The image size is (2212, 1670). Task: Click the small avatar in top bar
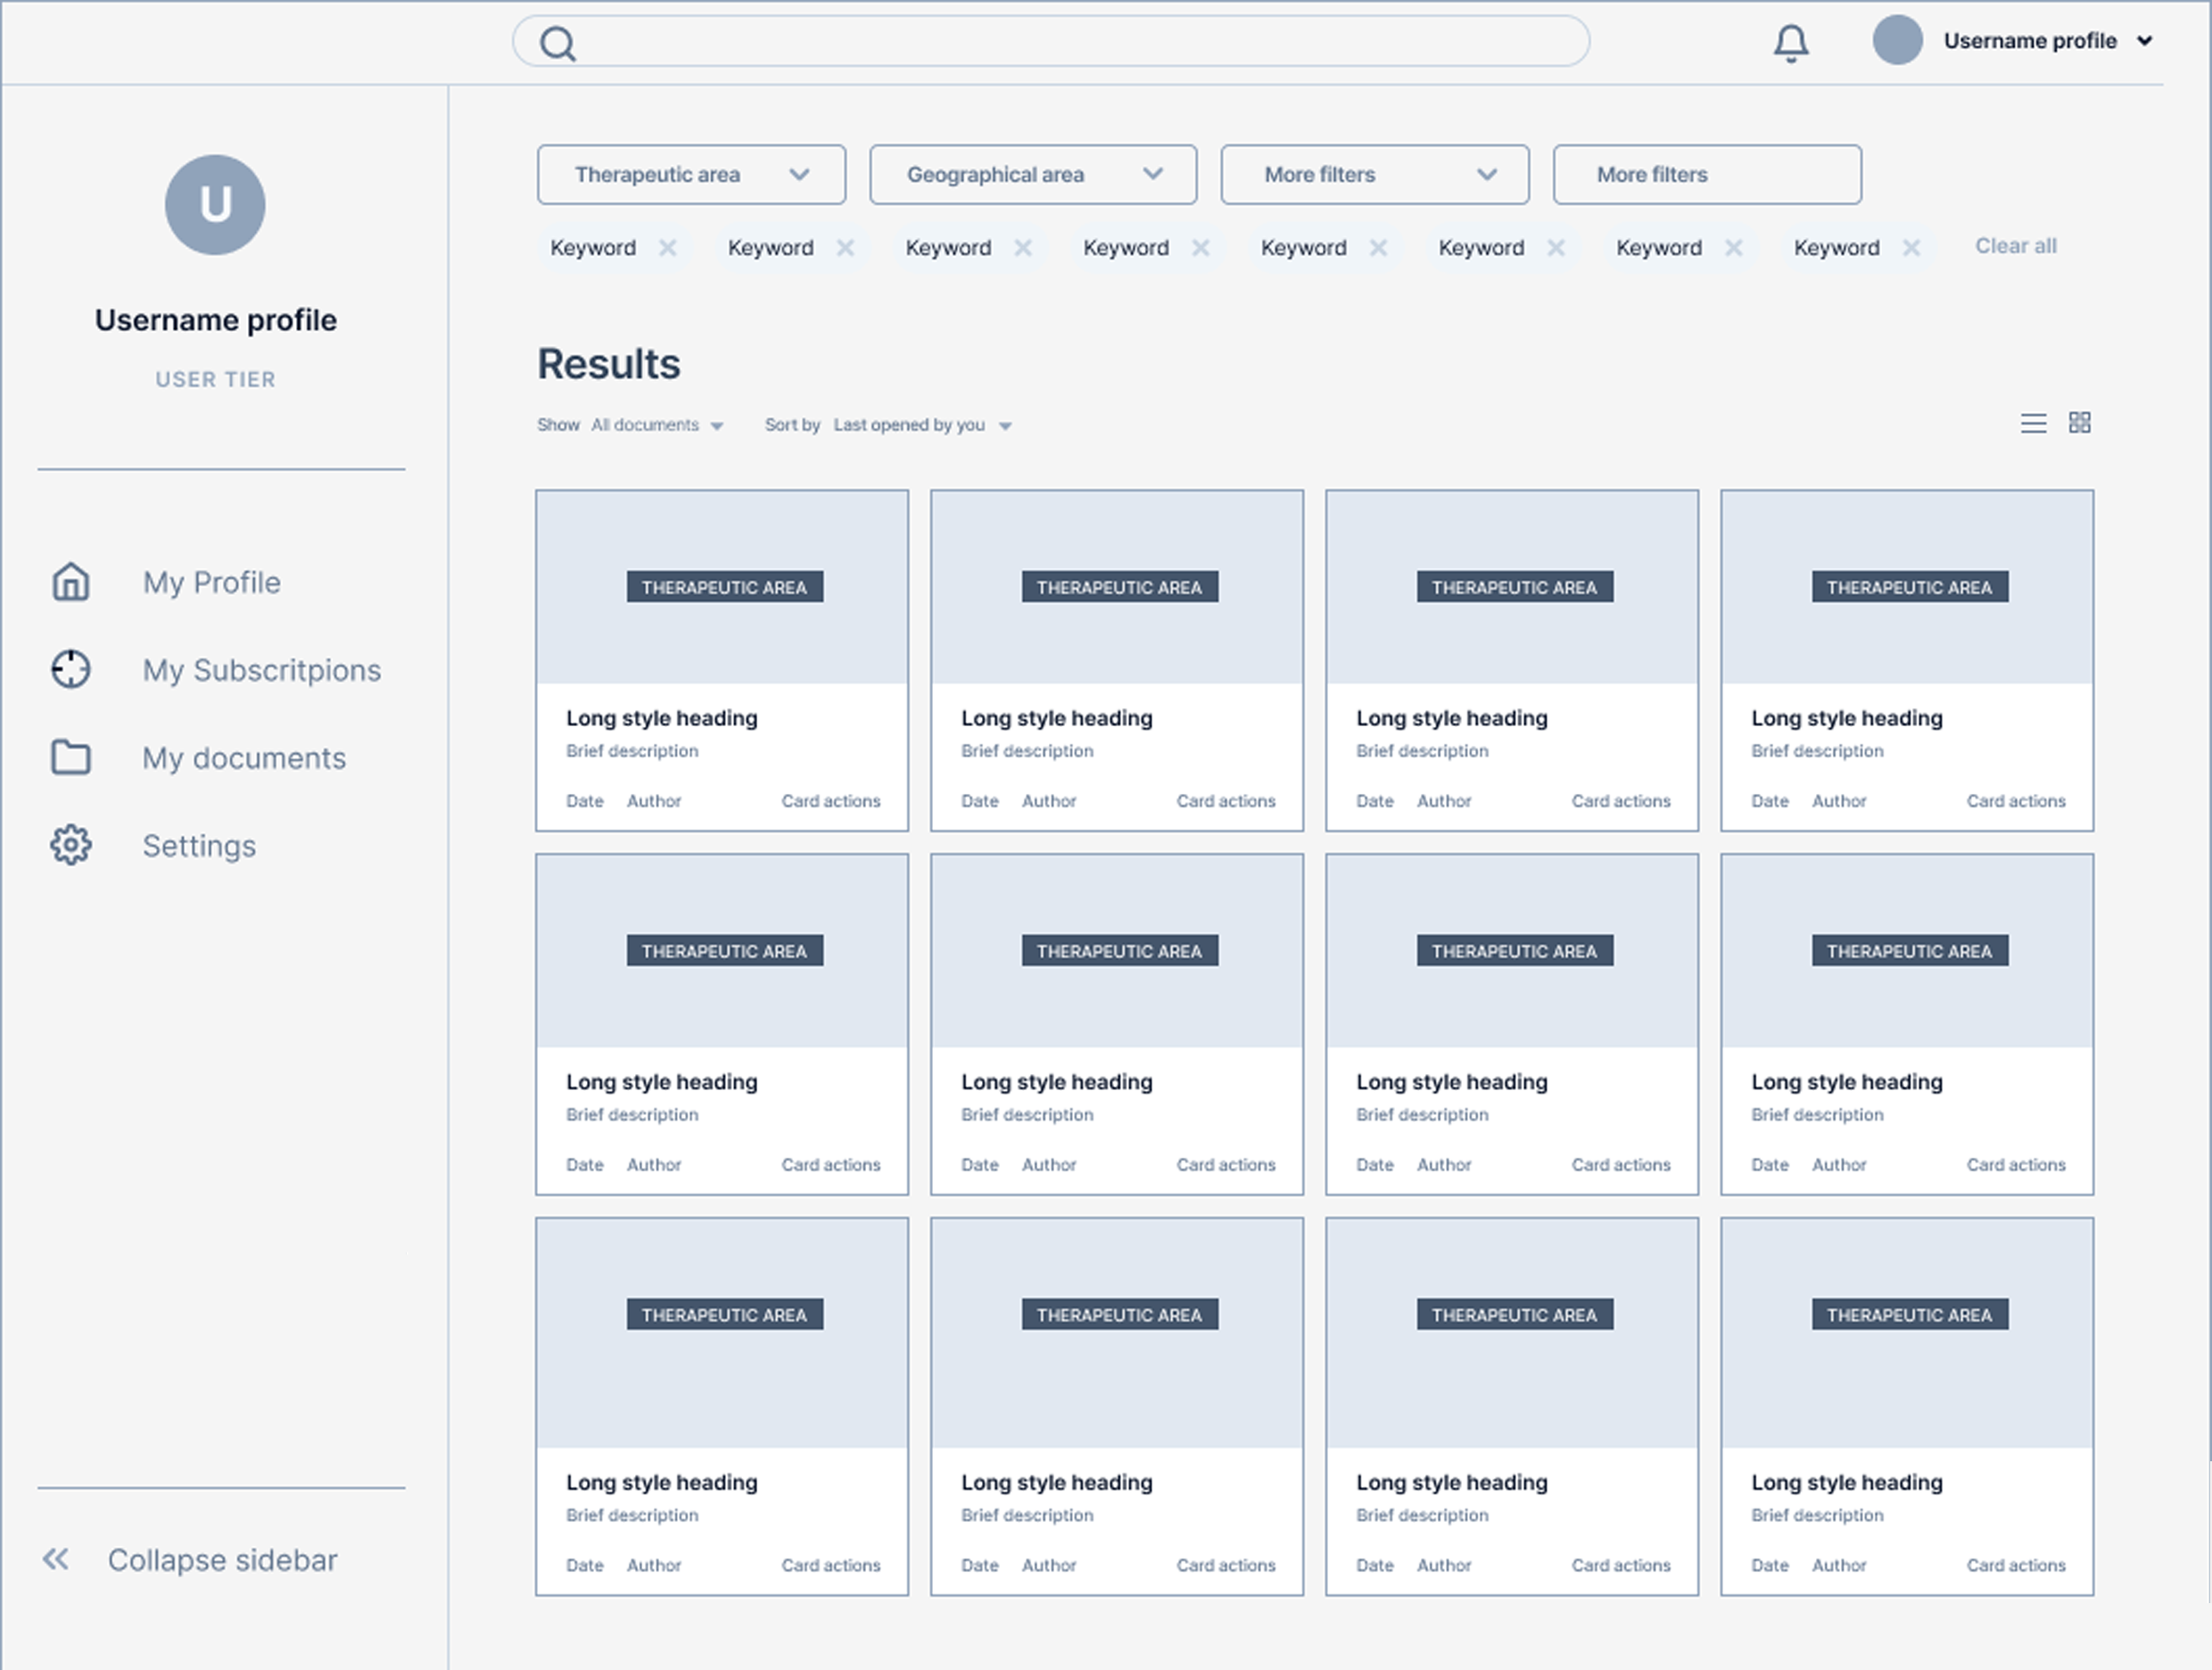tap(1897, 41)
